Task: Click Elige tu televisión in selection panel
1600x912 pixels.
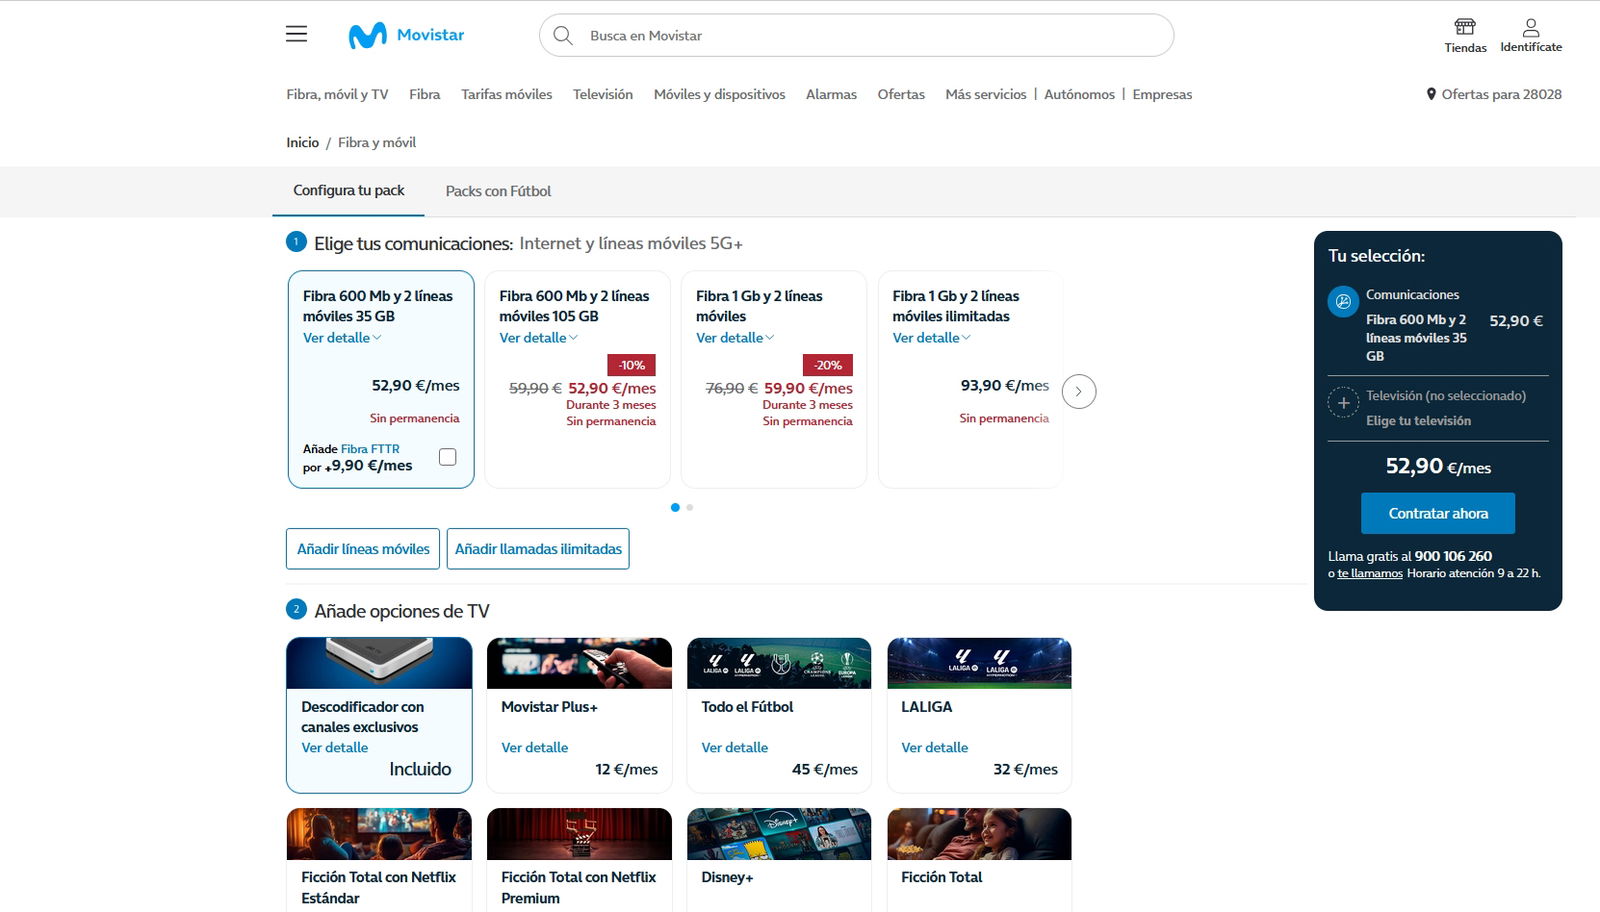Action: tap(1418, 421)
